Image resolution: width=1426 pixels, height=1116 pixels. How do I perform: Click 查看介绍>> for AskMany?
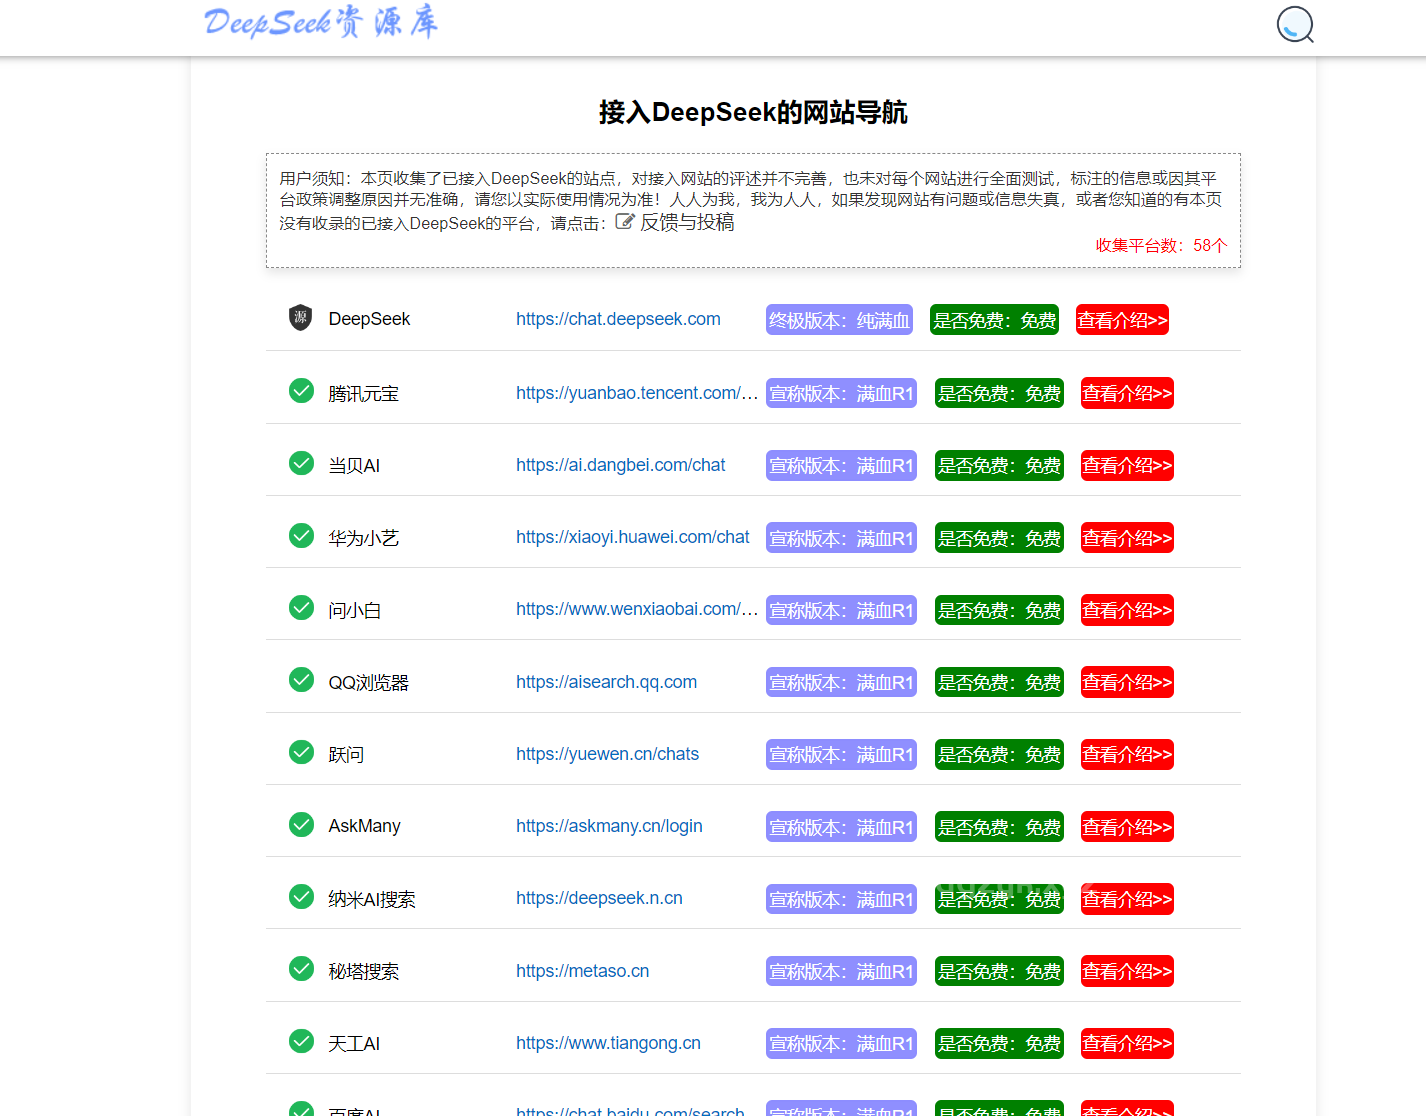point(1127,827)
